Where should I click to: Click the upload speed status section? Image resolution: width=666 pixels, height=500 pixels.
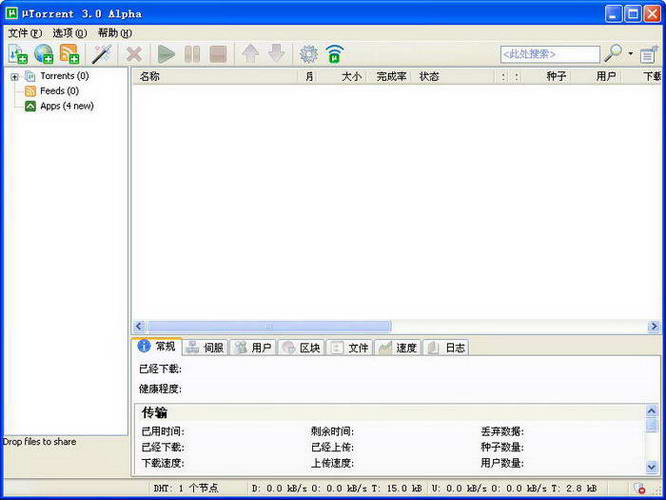[514, 489]
